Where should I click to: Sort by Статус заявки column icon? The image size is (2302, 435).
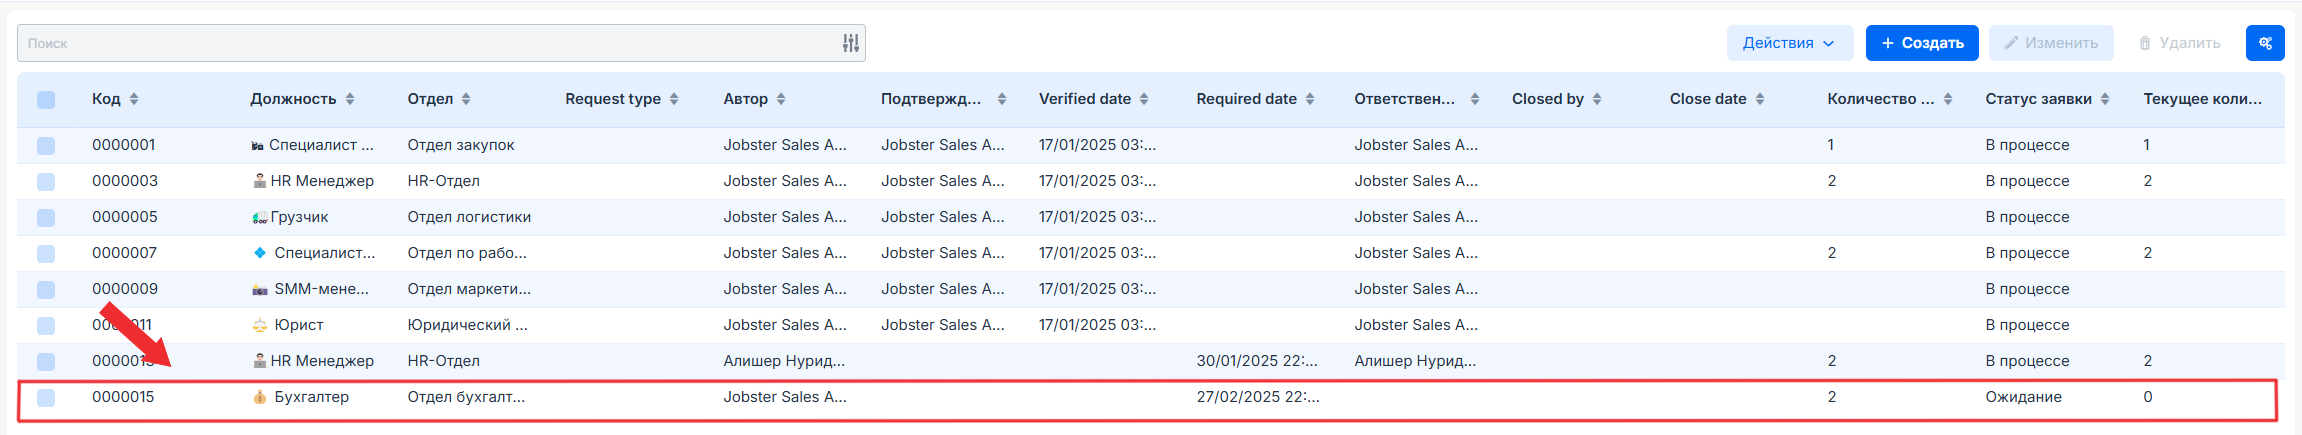[2105, 99]
